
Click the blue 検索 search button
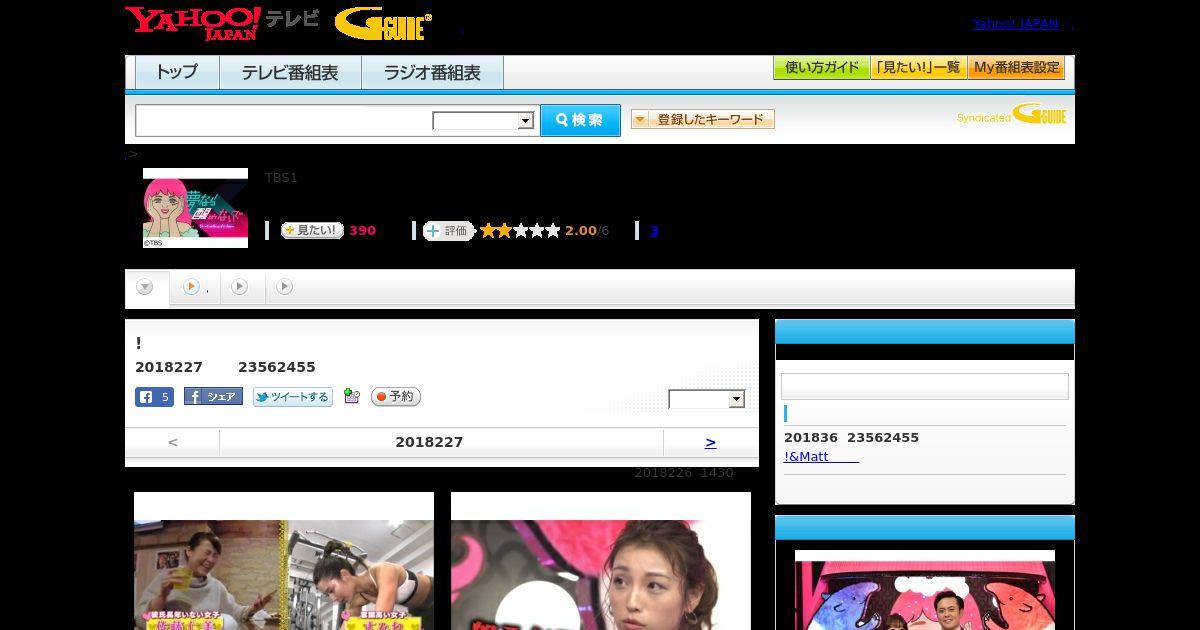tap(580, 120)
